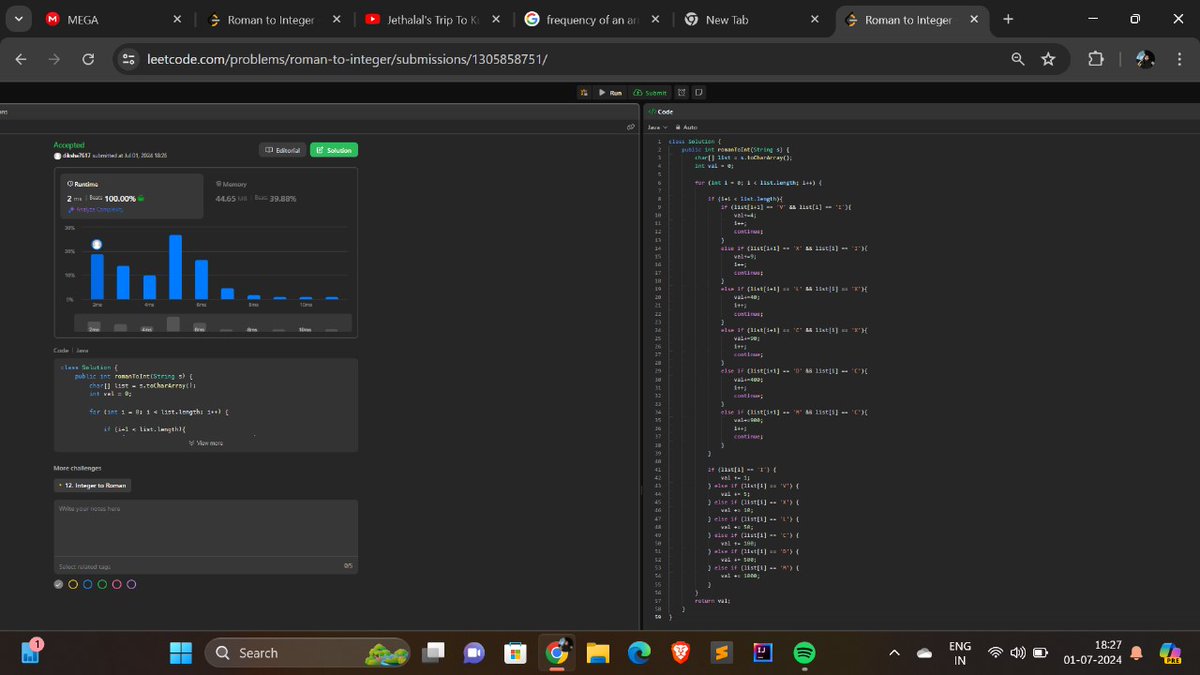Click the green Solution button
This screenshot has width=1200, height=675.
[x=333, y=150]
